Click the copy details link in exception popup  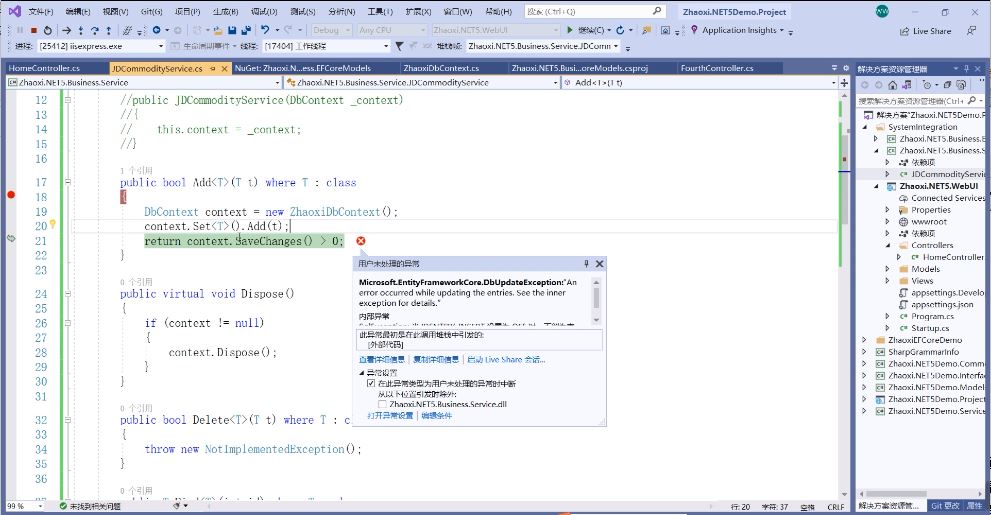pos(435,360)
